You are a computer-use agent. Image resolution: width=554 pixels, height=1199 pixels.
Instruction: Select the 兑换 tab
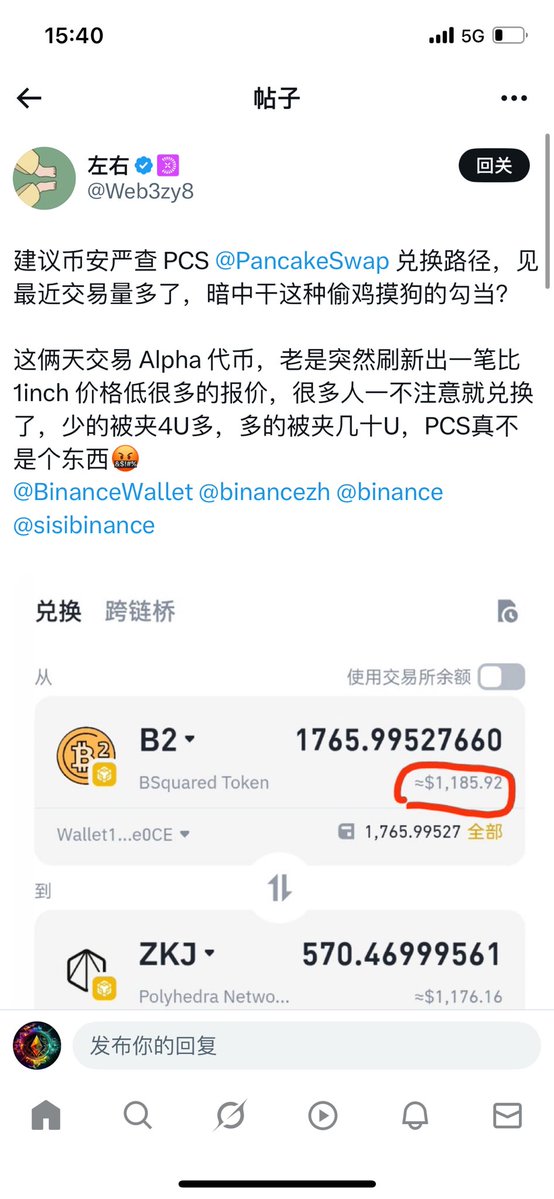58,611
